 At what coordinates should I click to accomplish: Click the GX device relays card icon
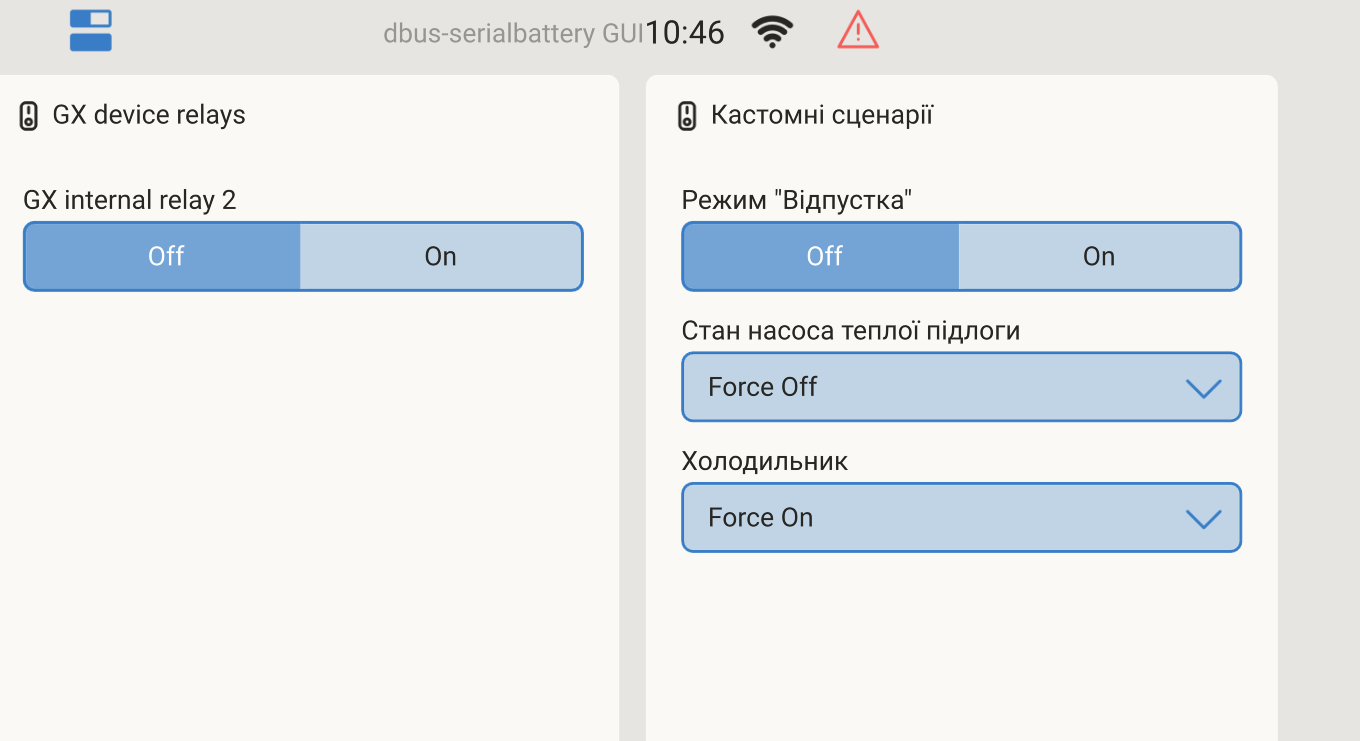29,115
